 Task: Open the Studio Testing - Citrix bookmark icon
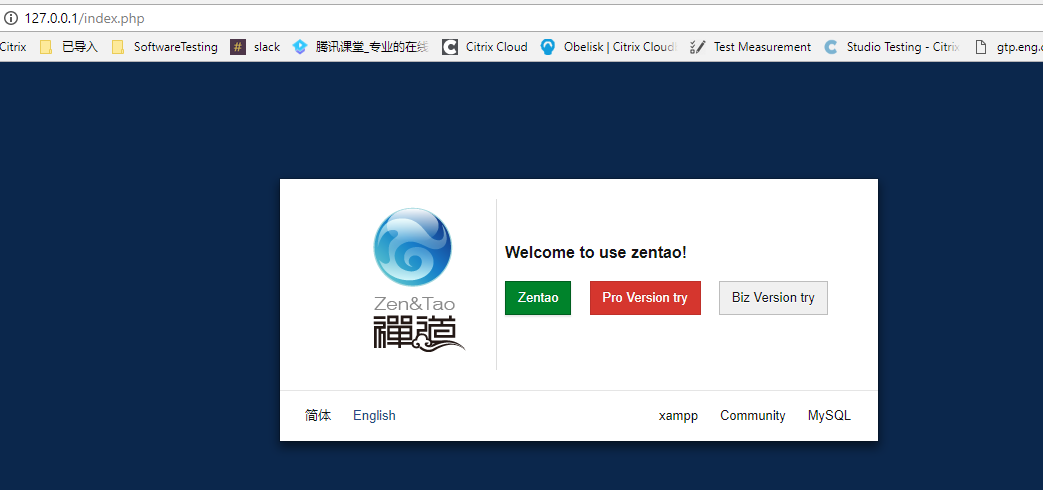pyautogui.click(x=830, y=47)
